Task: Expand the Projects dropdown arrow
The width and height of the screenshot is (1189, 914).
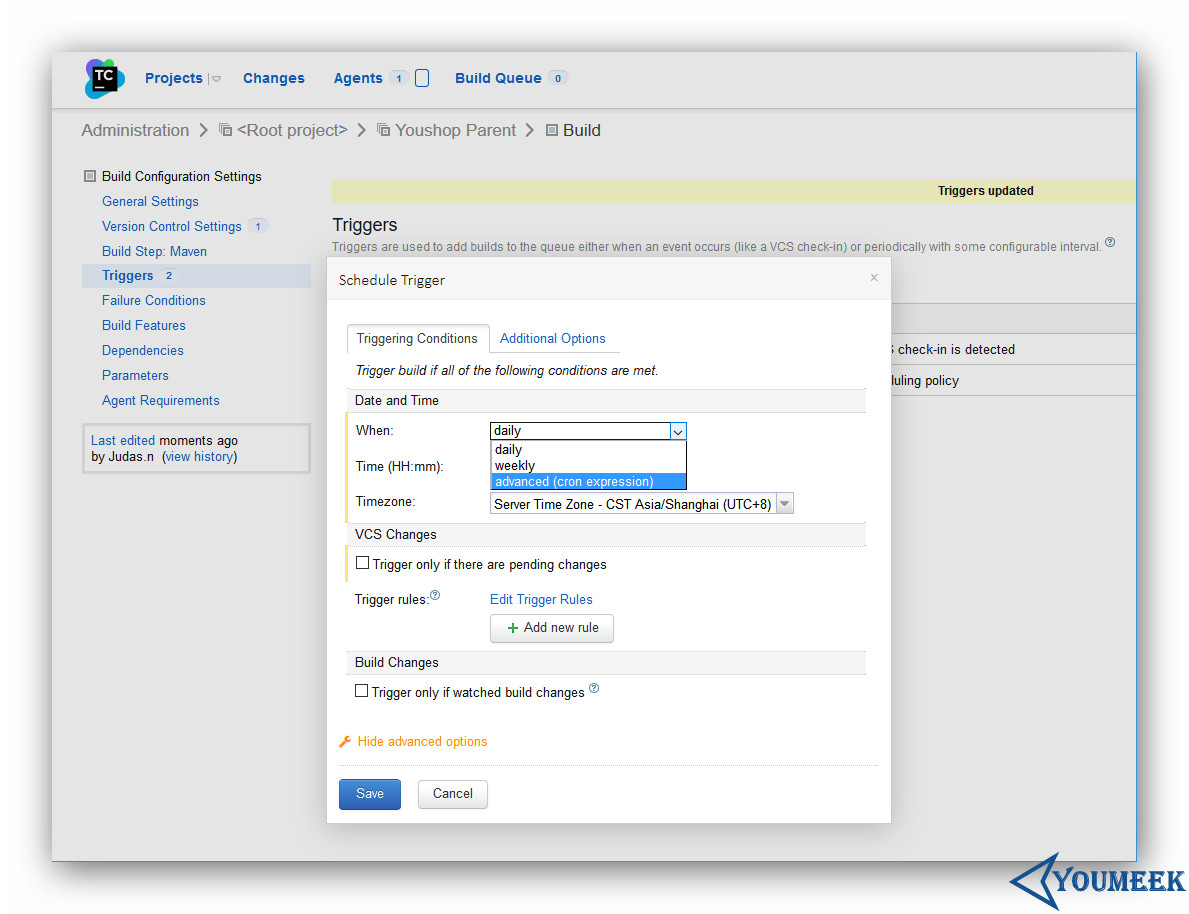Action: pyautogui.click(x=216, y=79)
